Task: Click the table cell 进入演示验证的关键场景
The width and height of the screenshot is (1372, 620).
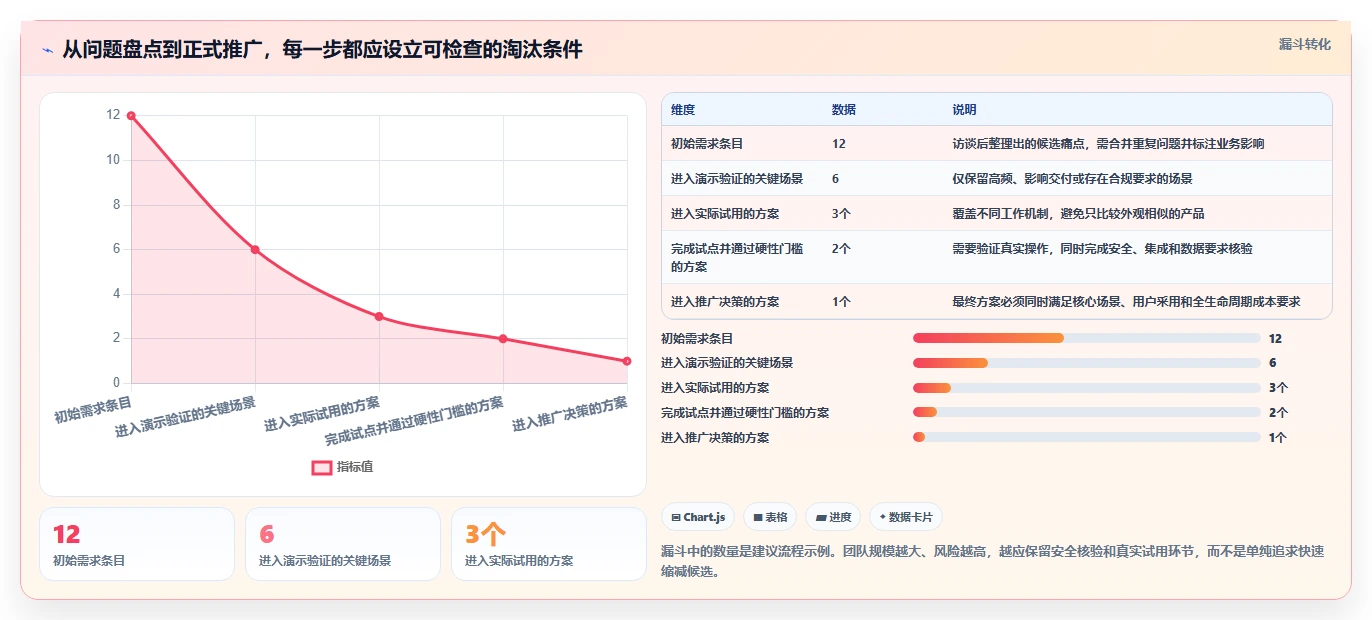Action: (737, 179)
